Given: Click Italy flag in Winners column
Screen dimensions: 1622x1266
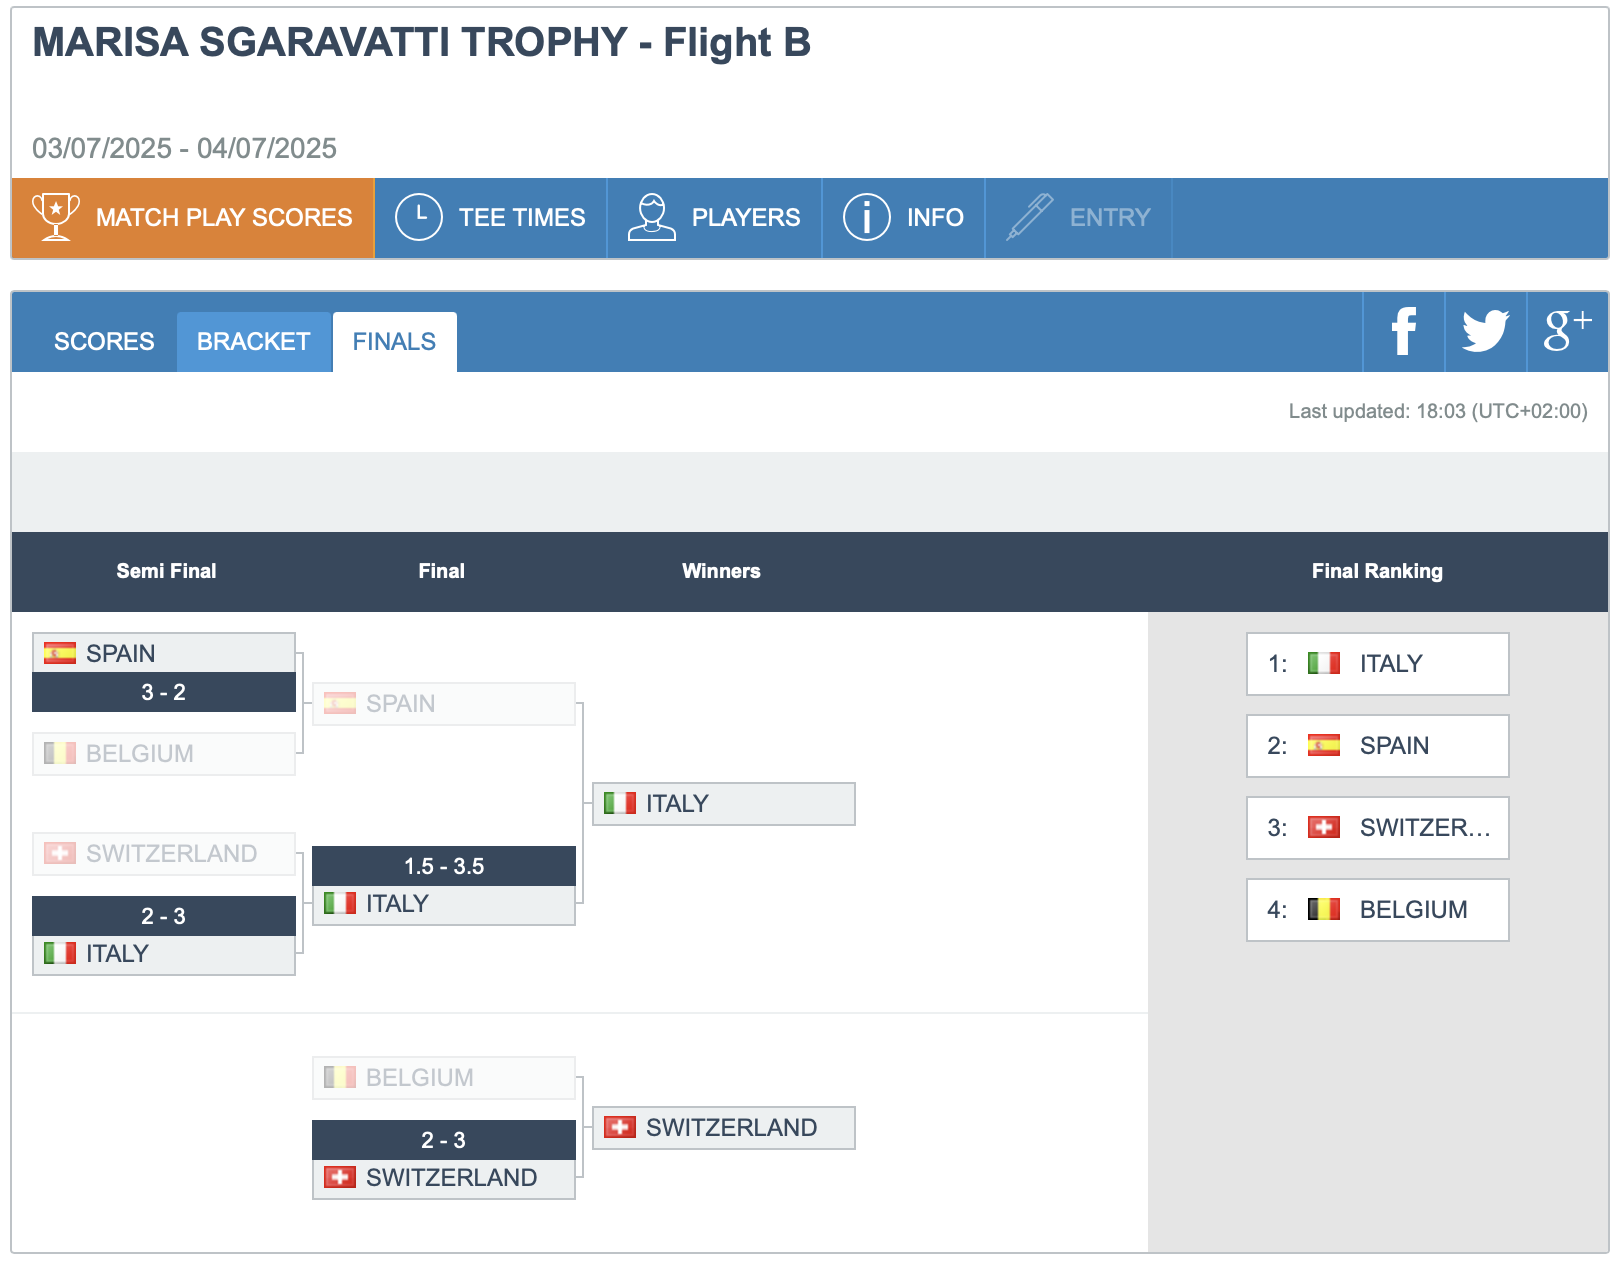Looking at the screenshot, I should (620, 803).
